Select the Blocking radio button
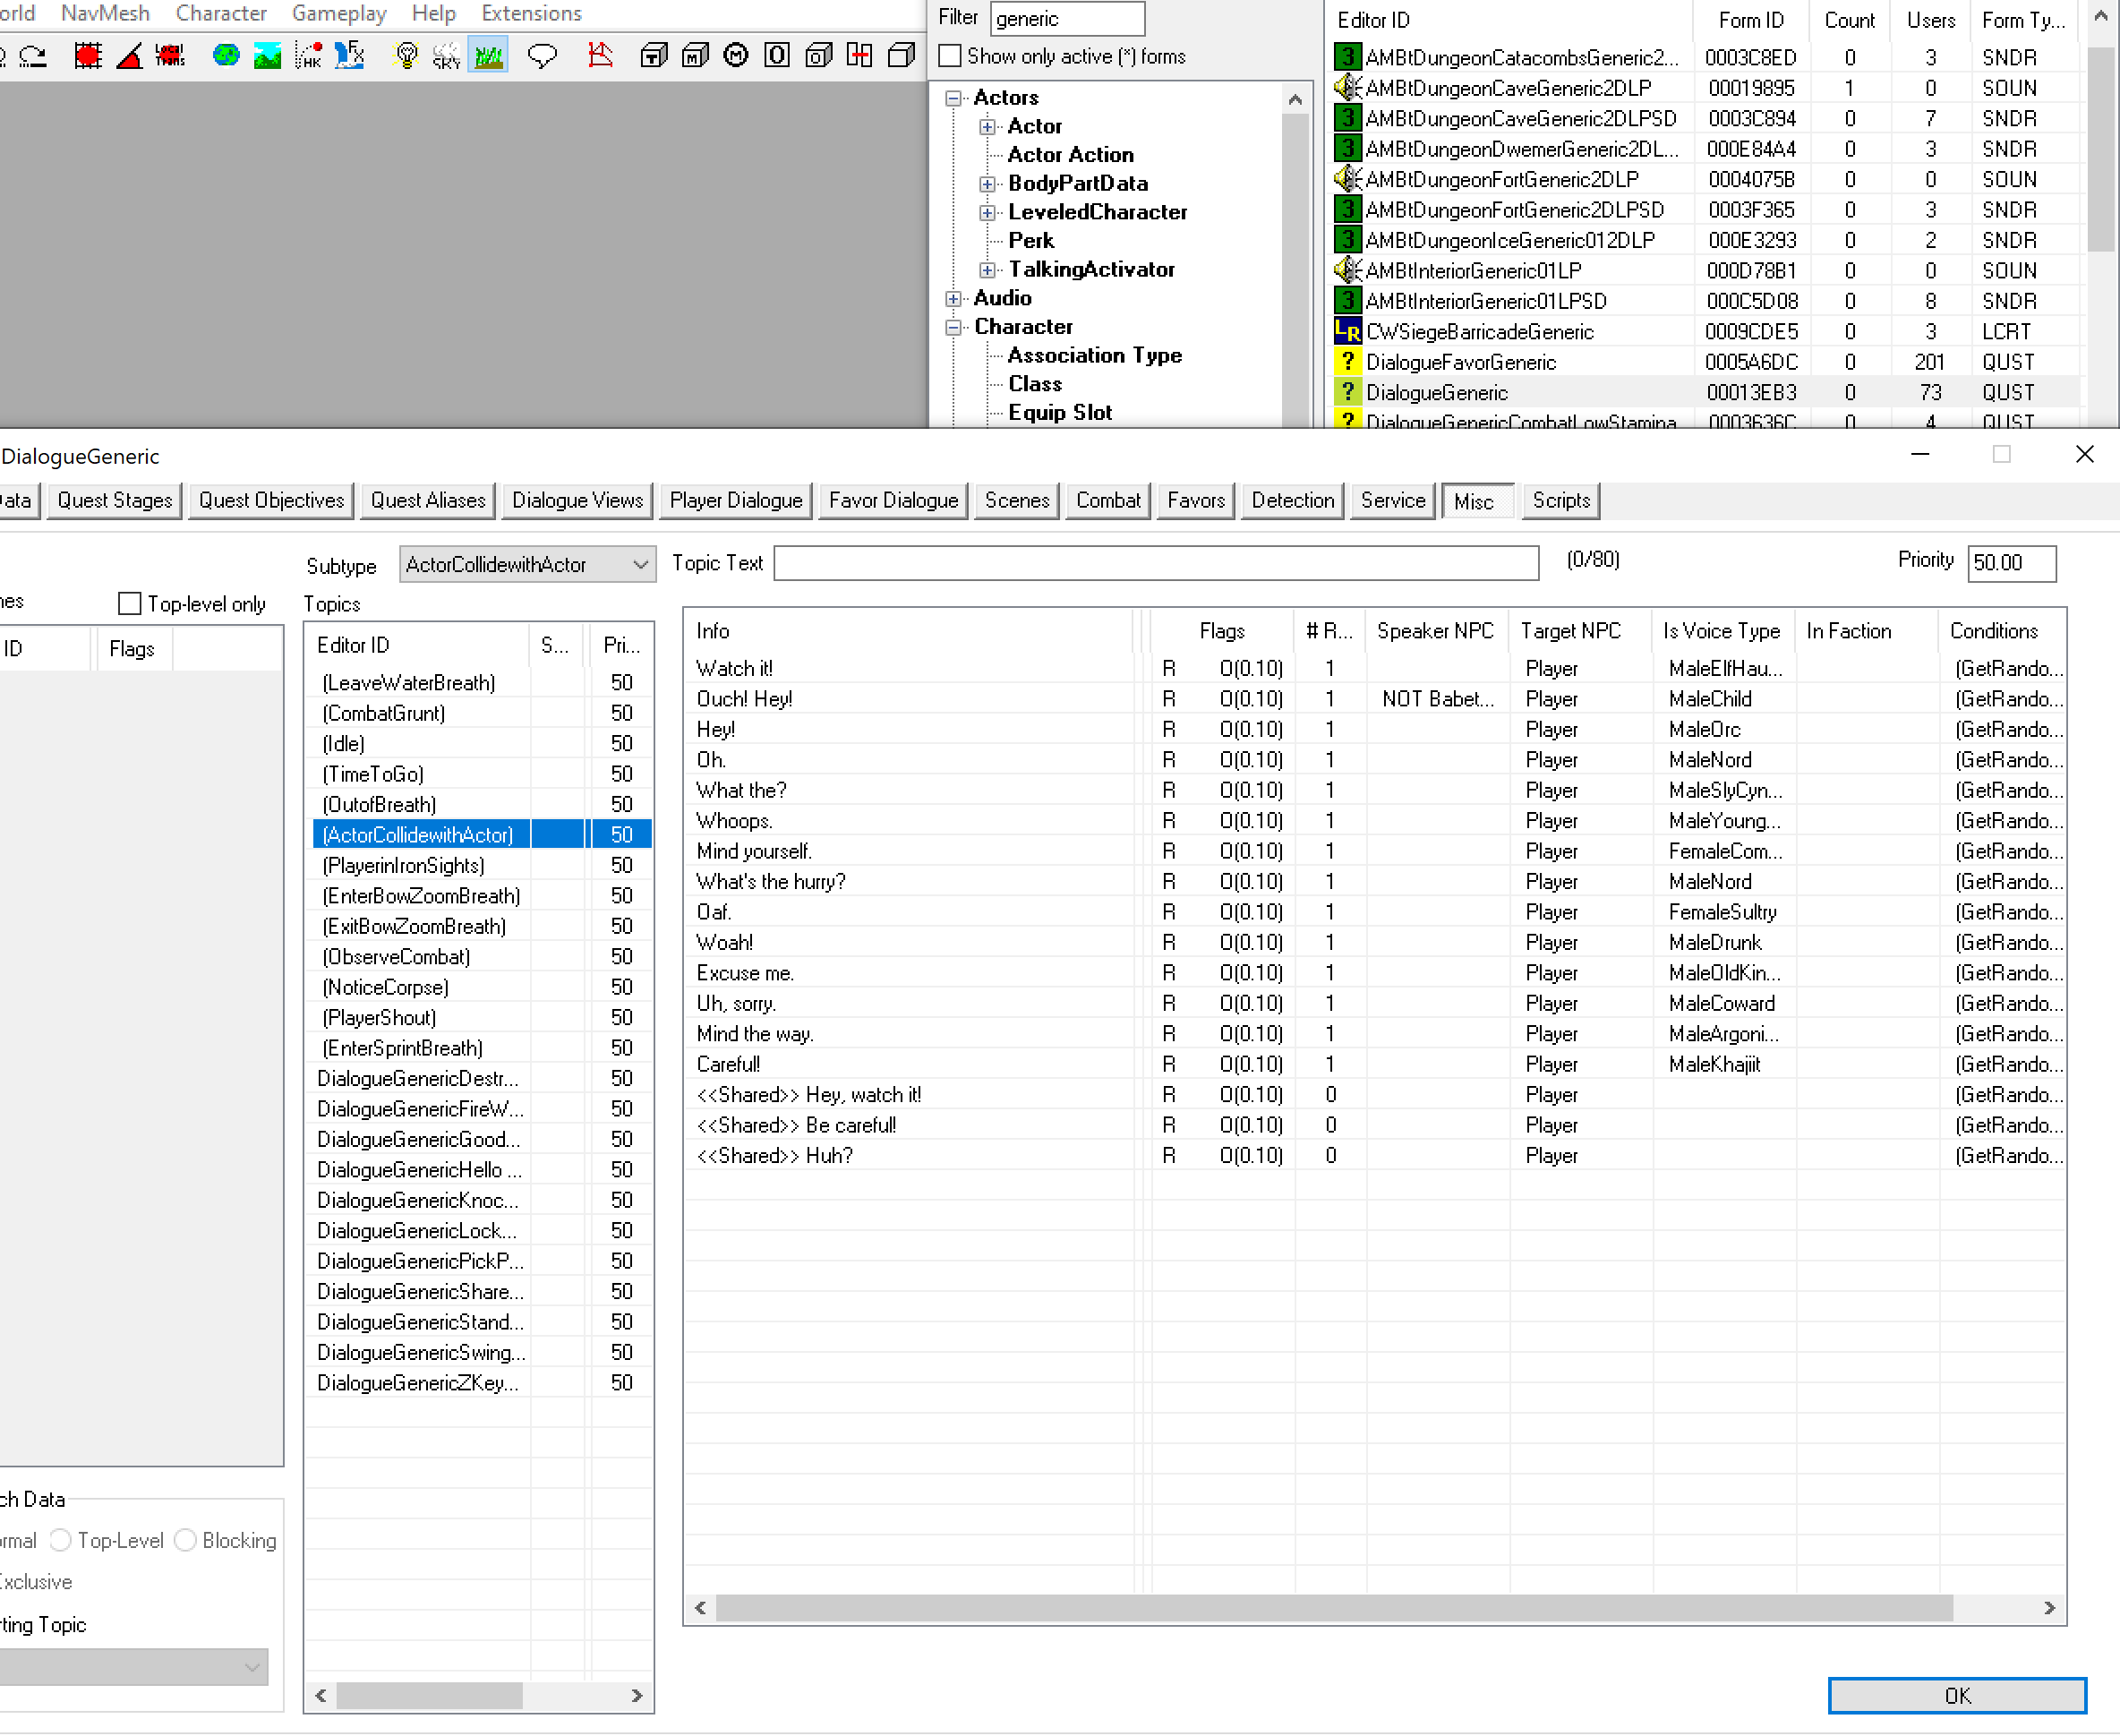 point(186,1540)
